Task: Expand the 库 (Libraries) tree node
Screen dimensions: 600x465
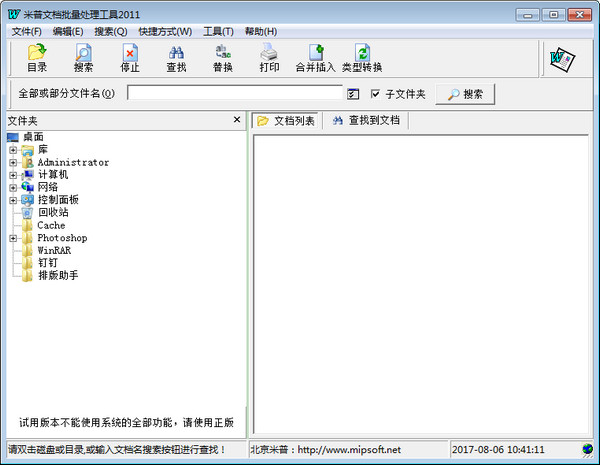Action: [x=13, y=150]
